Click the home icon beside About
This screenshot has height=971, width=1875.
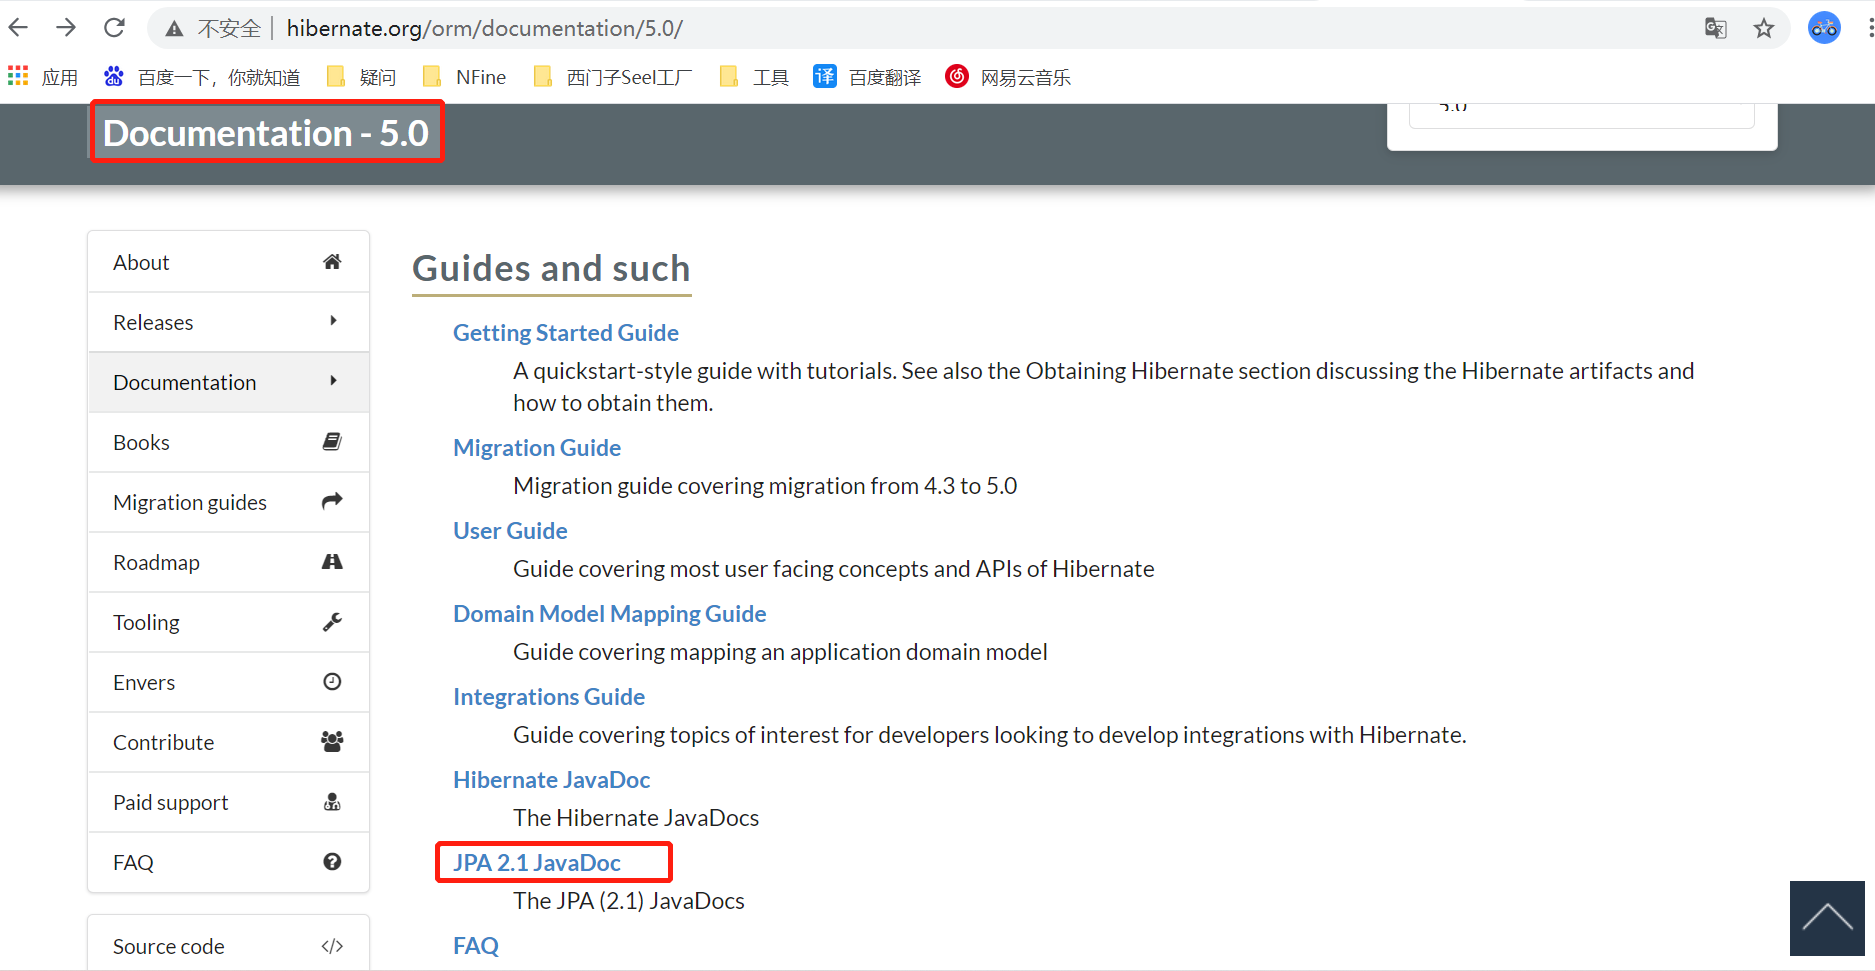(332, 262)
